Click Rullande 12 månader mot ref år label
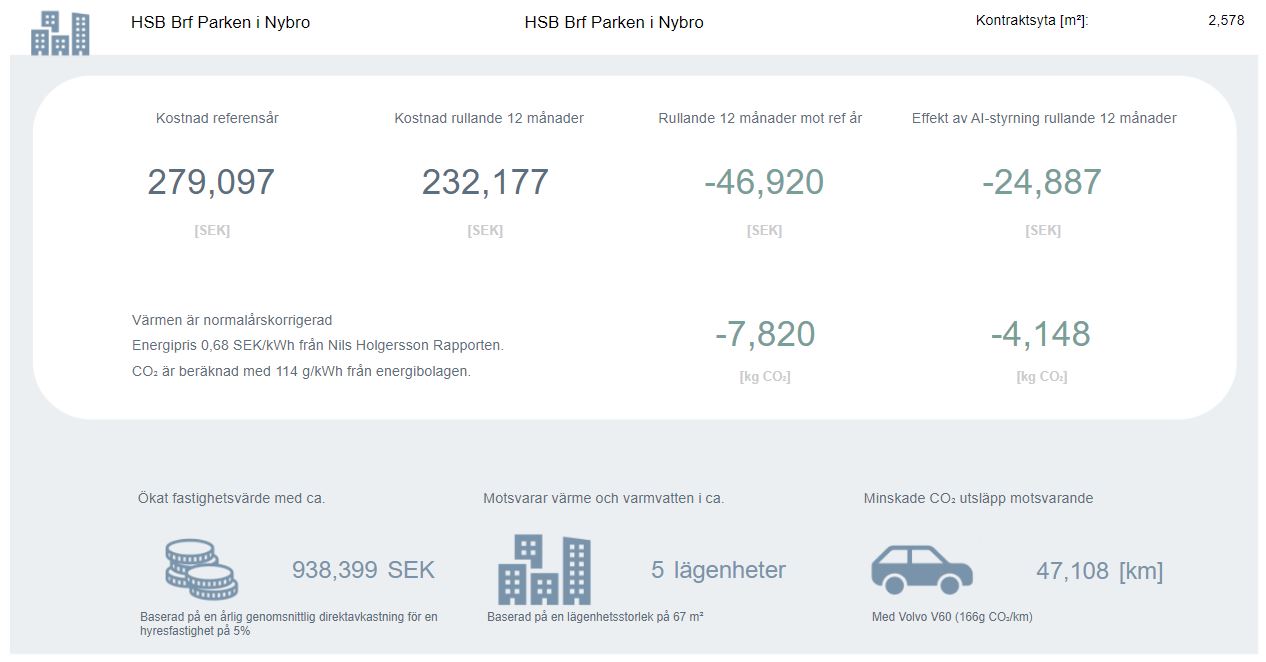This screenshot has height=662, width=1266. pos(760,118)
